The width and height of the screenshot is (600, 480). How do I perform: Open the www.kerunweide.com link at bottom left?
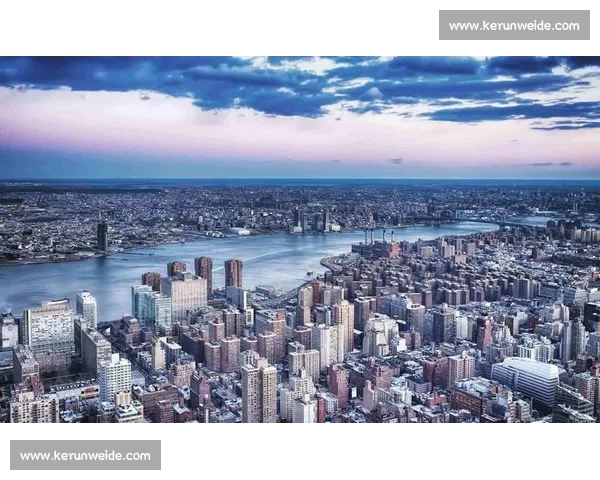coord(87,456)
